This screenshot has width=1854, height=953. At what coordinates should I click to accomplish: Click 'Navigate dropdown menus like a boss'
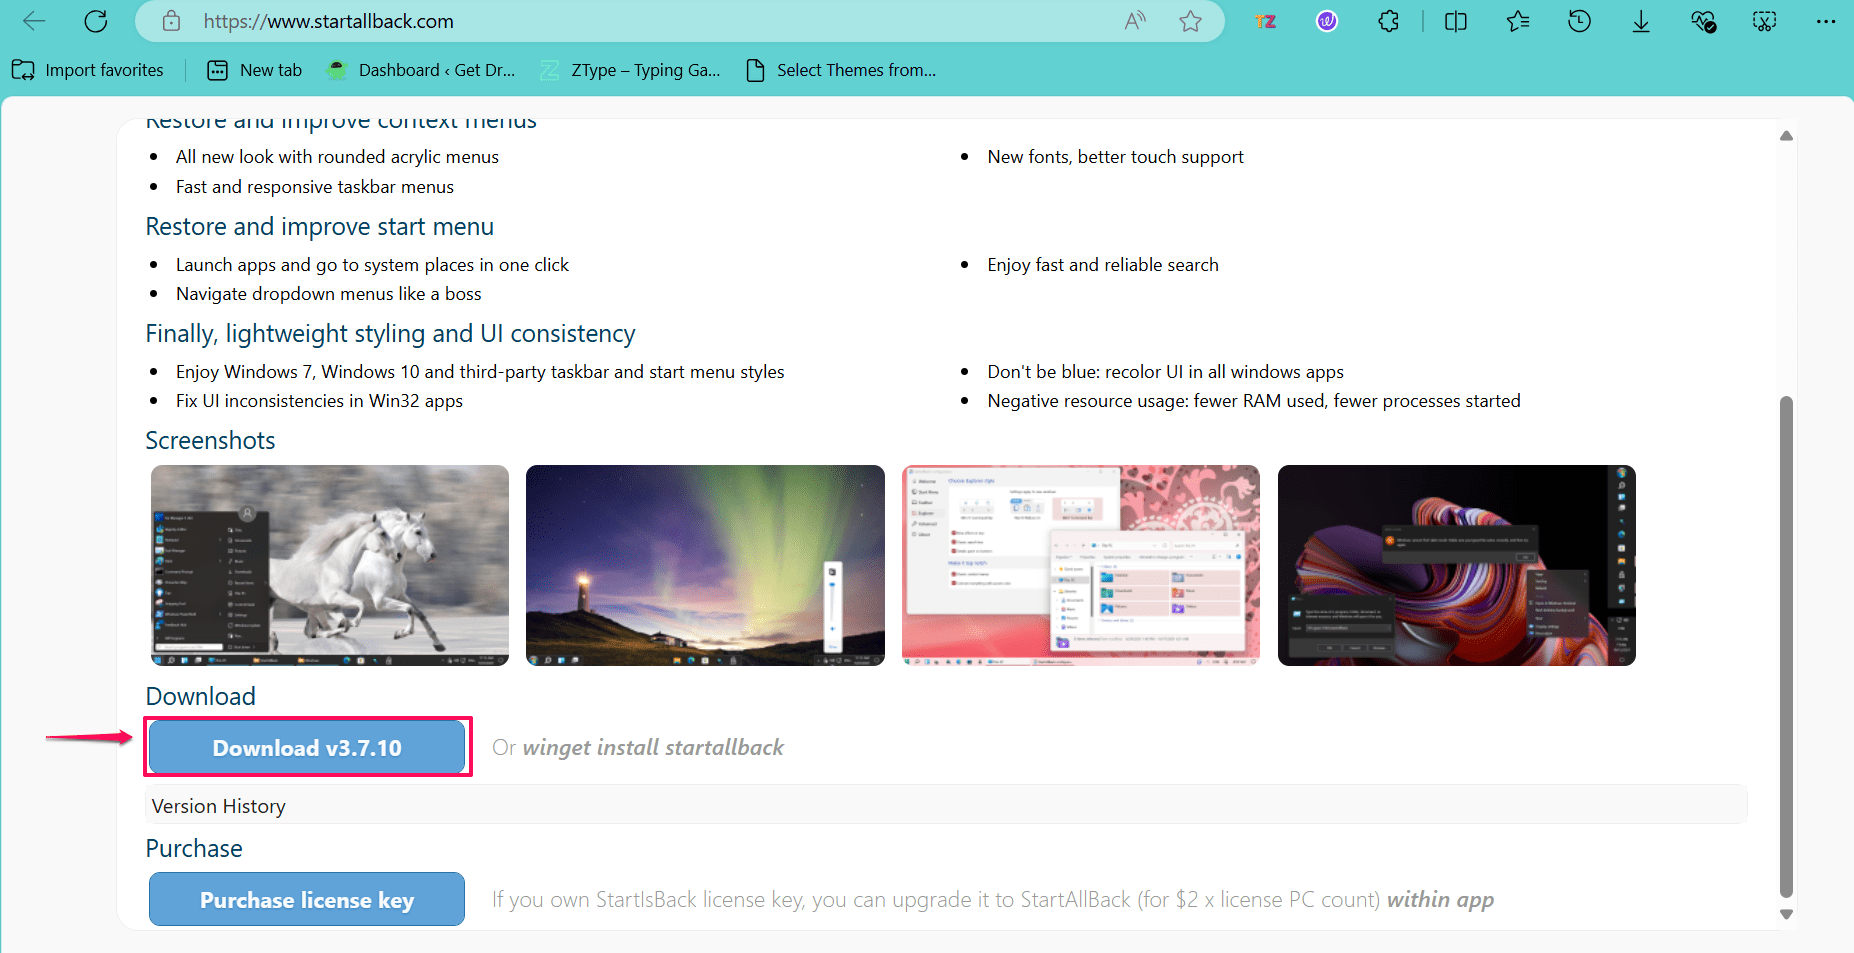coord(329,294)
